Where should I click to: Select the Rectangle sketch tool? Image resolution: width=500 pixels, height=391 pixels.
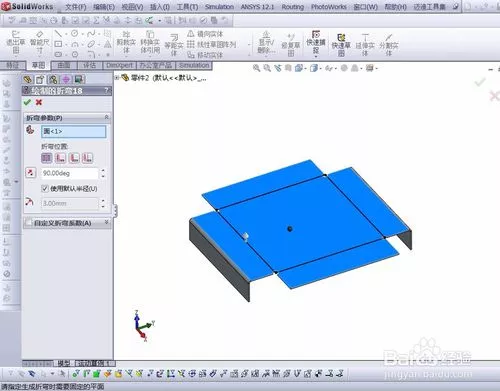[58, 44]
